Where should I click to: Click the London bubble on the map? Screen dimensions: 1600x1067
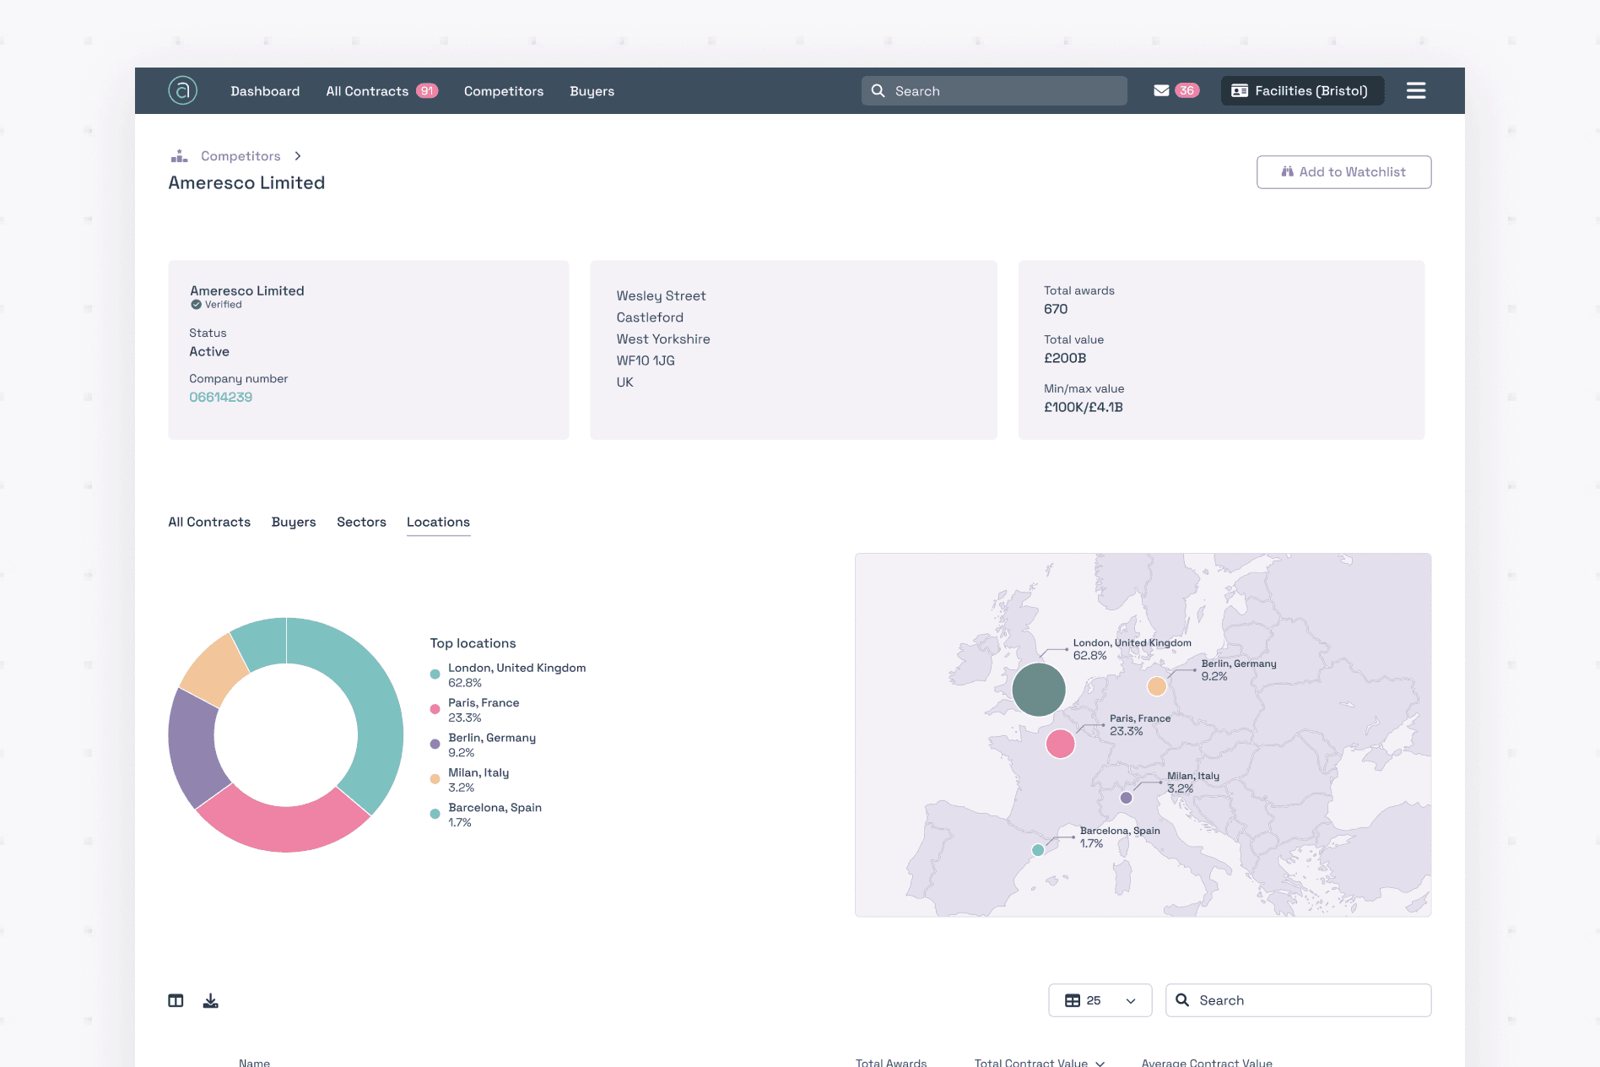[x=1038, y=689]
